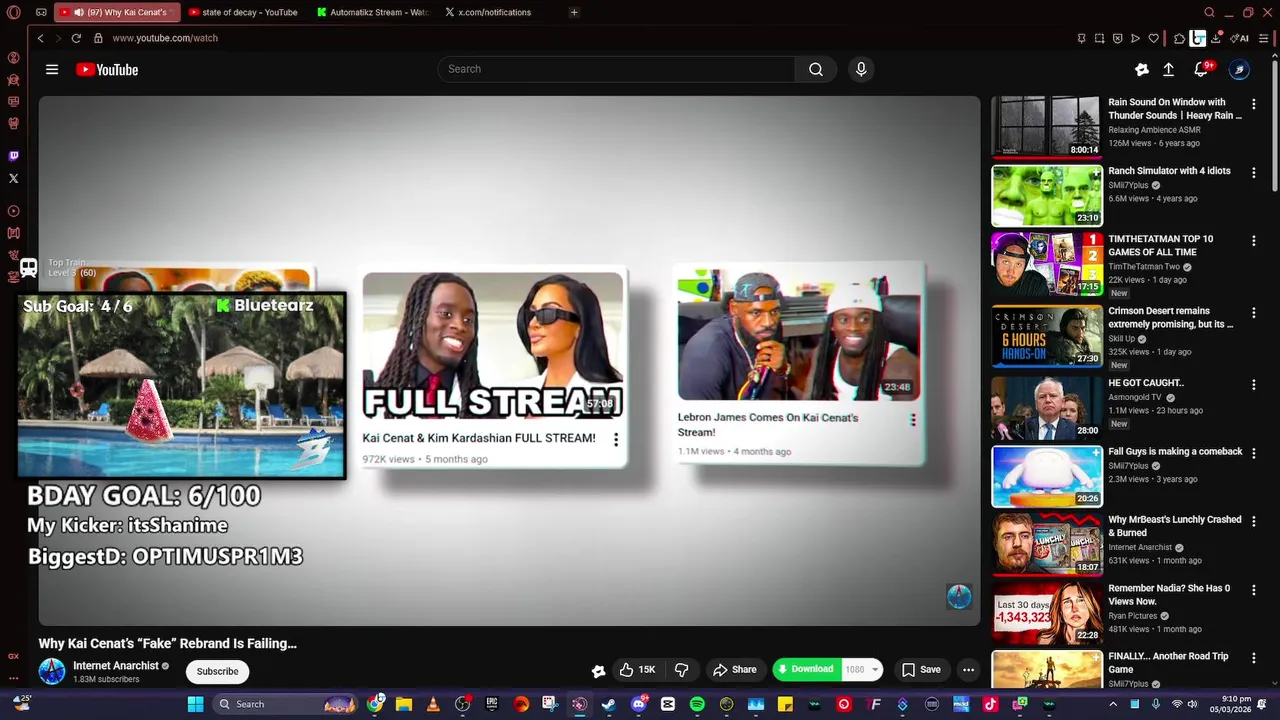Switch to the x.com/notifications tab
1280x720 pixels.
point(495,12)
